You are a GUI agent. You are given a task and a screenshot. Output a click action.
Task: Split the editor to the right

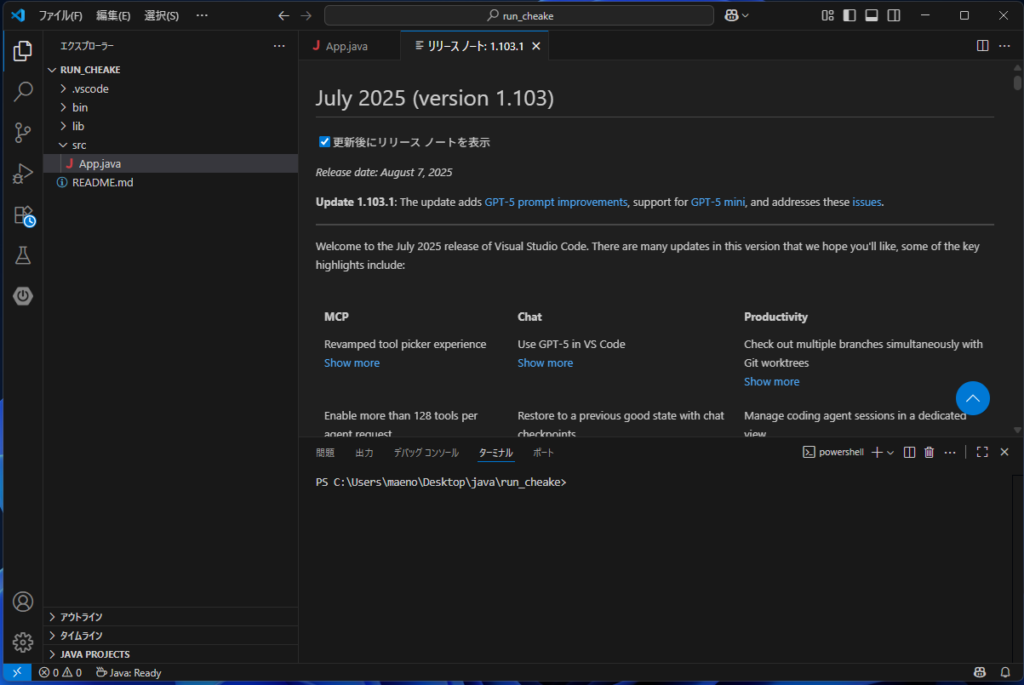[x=982, y=46]
